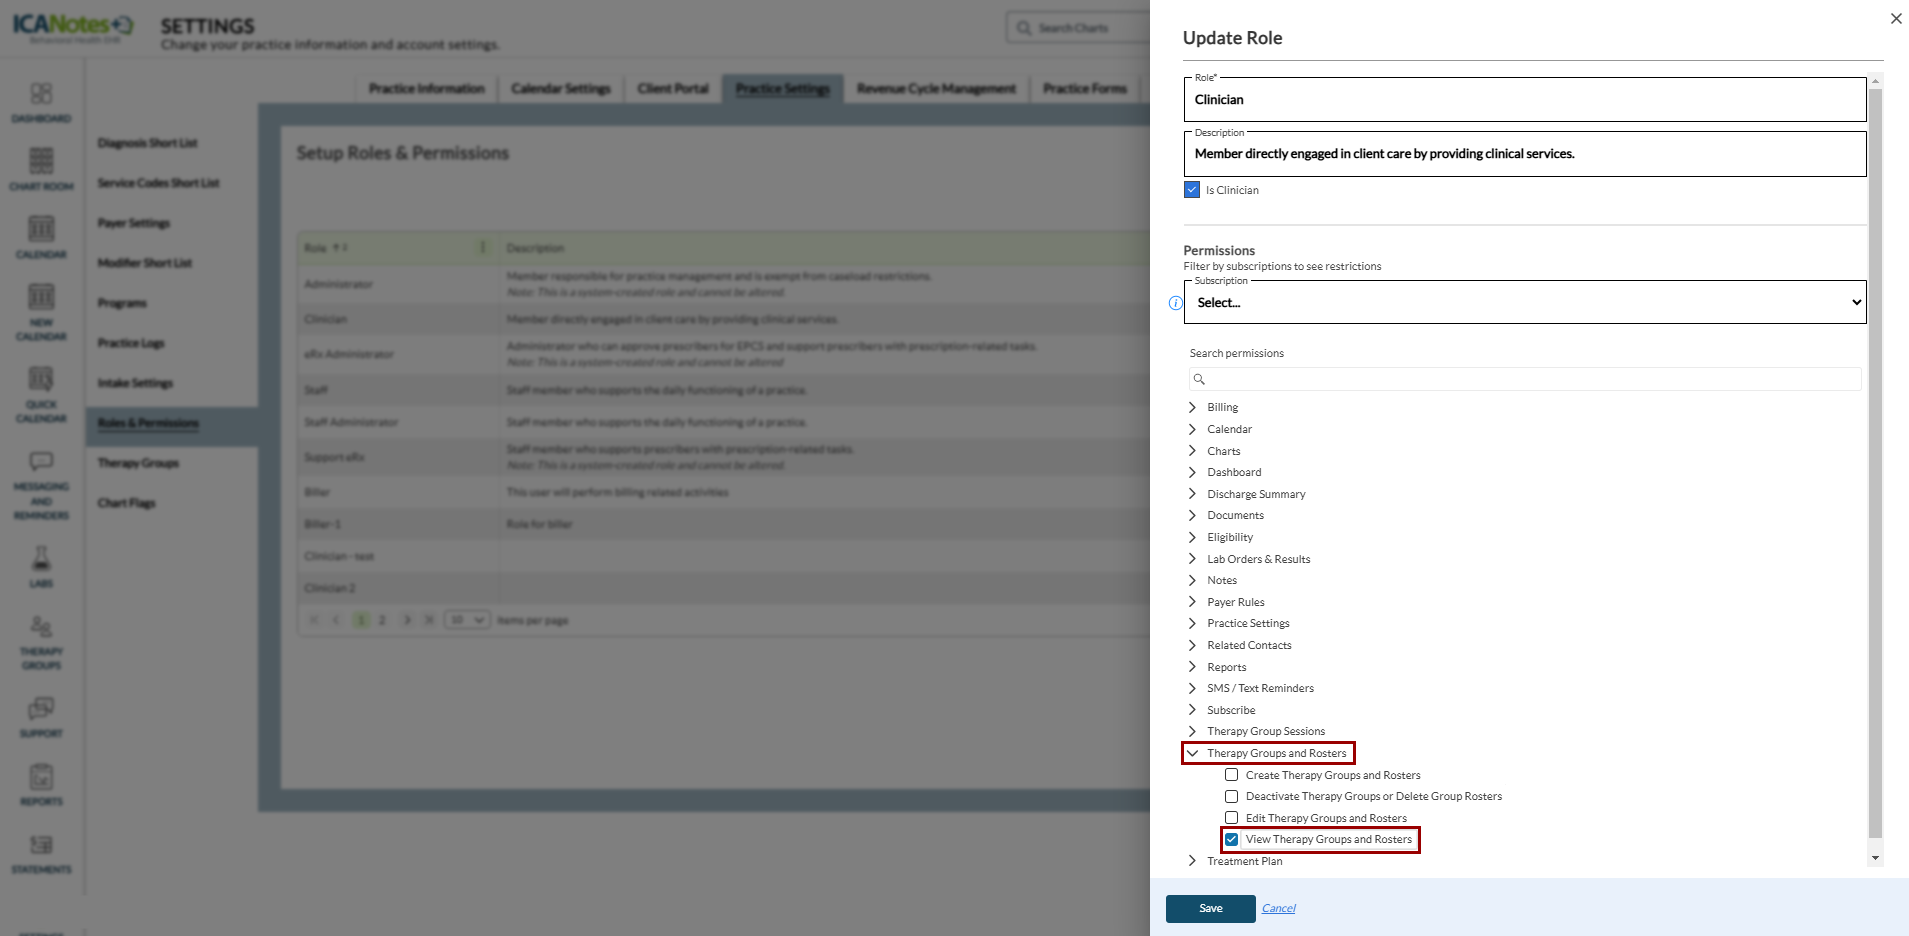Switch to the Client Portal tab
Screen dimensions: 1909x936
pyautogui.click(x=673, y=89)
